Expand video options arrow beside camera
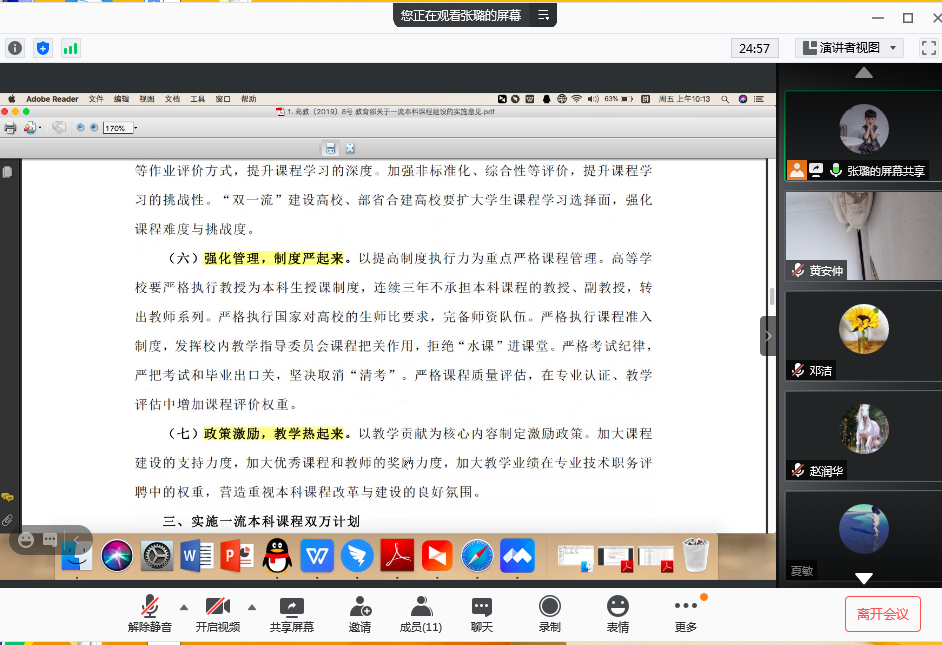The height and width of the screenshot is (645, 942). tap(251, 607)
